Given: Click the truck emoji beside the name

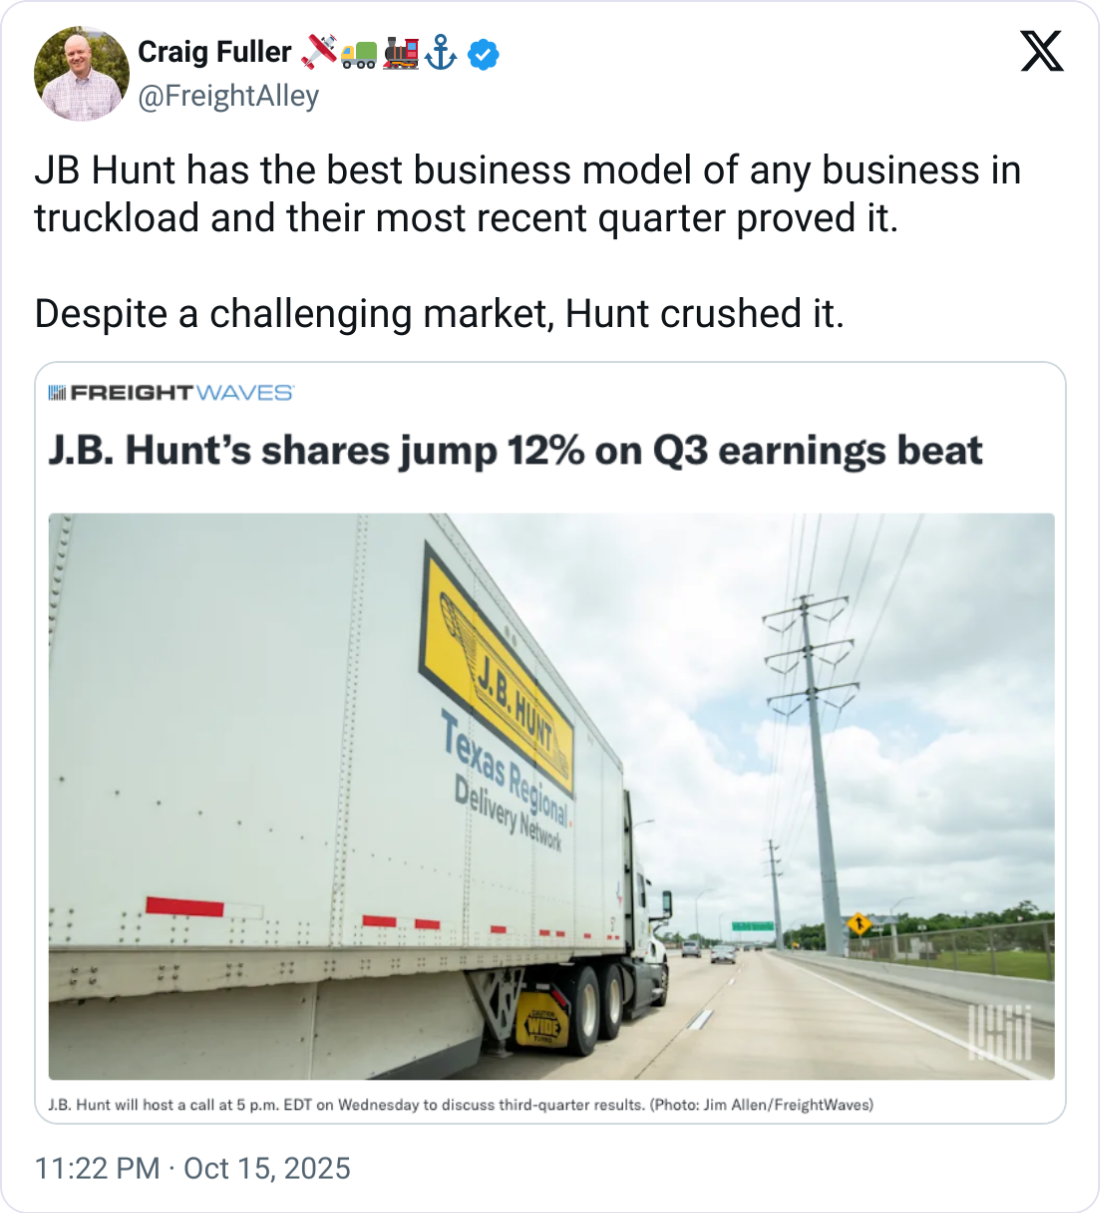Looking at the screenshot, I should (359, 54).
